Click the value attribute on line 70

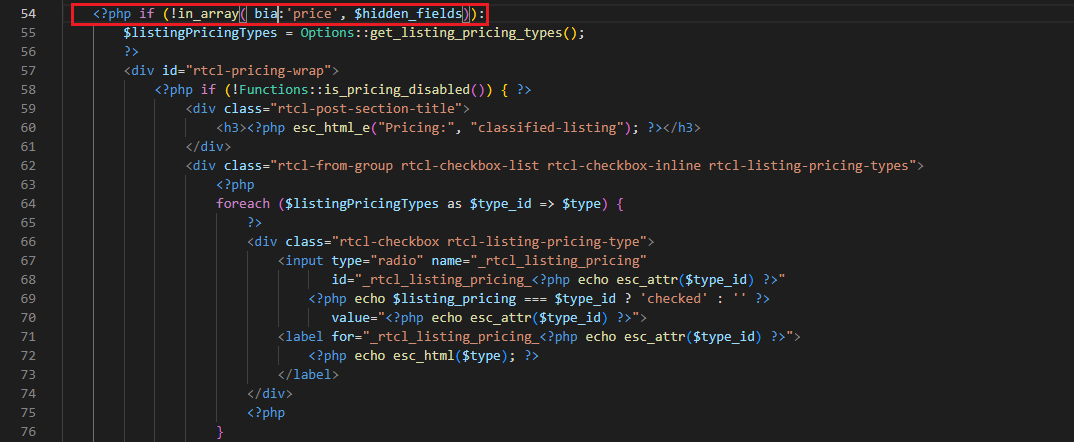pyautogui.click(x=351, y=318)
